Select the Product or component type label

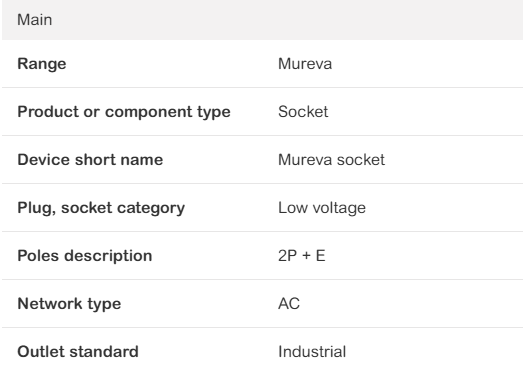pyautogui.click(x=124, y=112)
